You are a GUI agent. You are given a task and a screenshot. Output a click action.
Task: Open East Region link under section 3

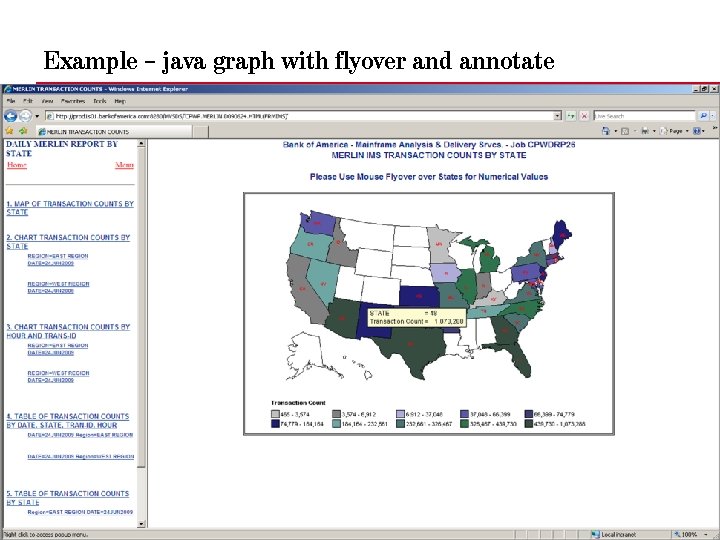click(x=57, y=349)
